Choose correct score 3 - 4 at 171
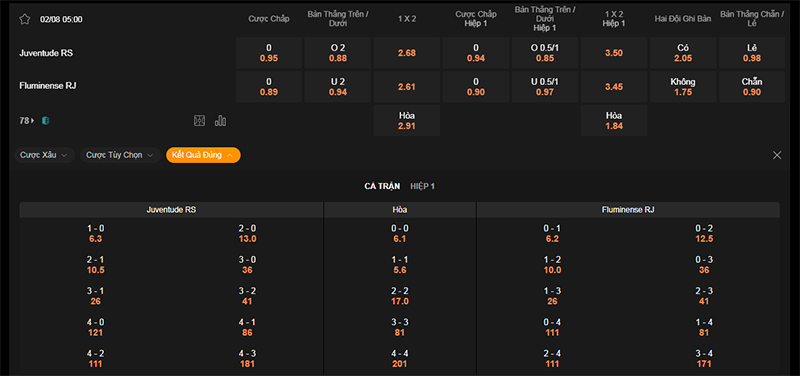The image size is (800, 376). [704, 359]
